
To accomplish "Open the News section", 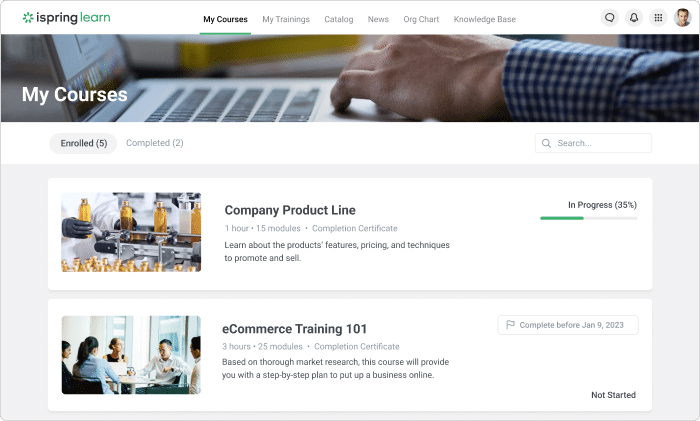I will click(x=378, y=19).
